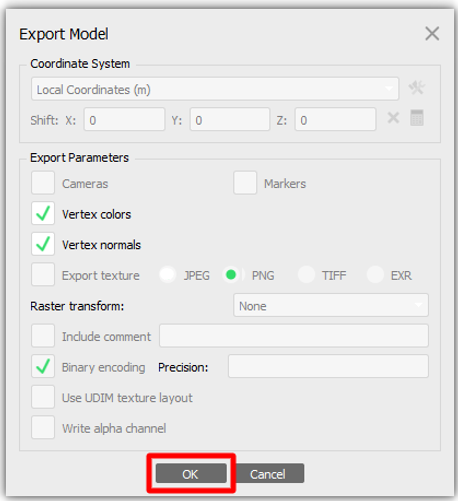Clear the shift values X icon
This screenshot has height=501, width=458.
click(393, 118)
